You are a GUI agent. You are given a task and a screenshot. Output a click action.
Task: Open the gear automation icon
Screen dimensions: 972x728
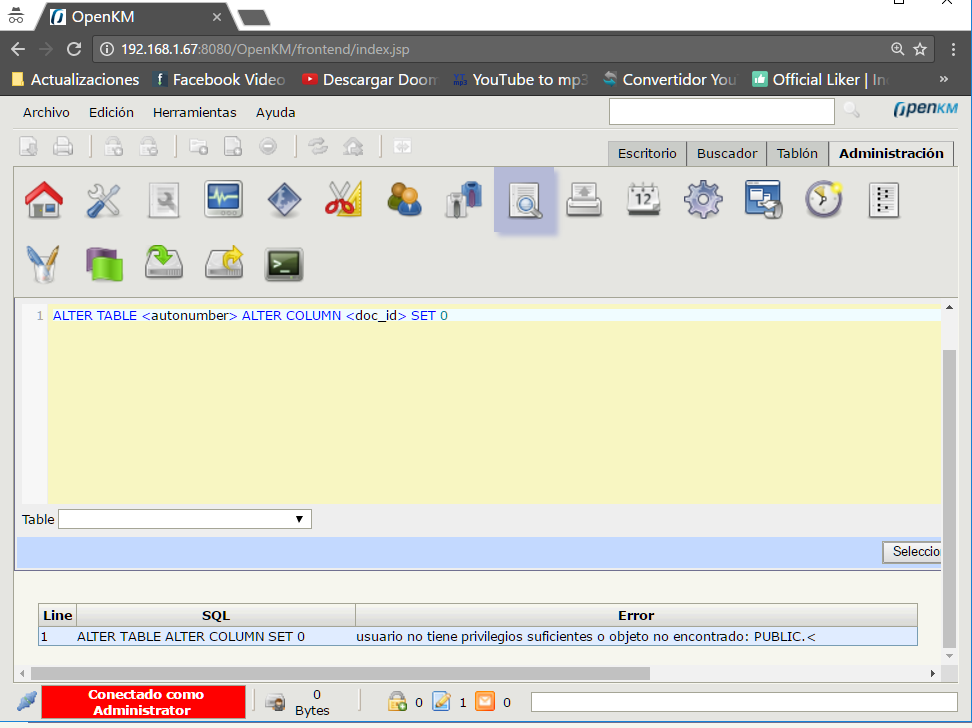(703, 200)
